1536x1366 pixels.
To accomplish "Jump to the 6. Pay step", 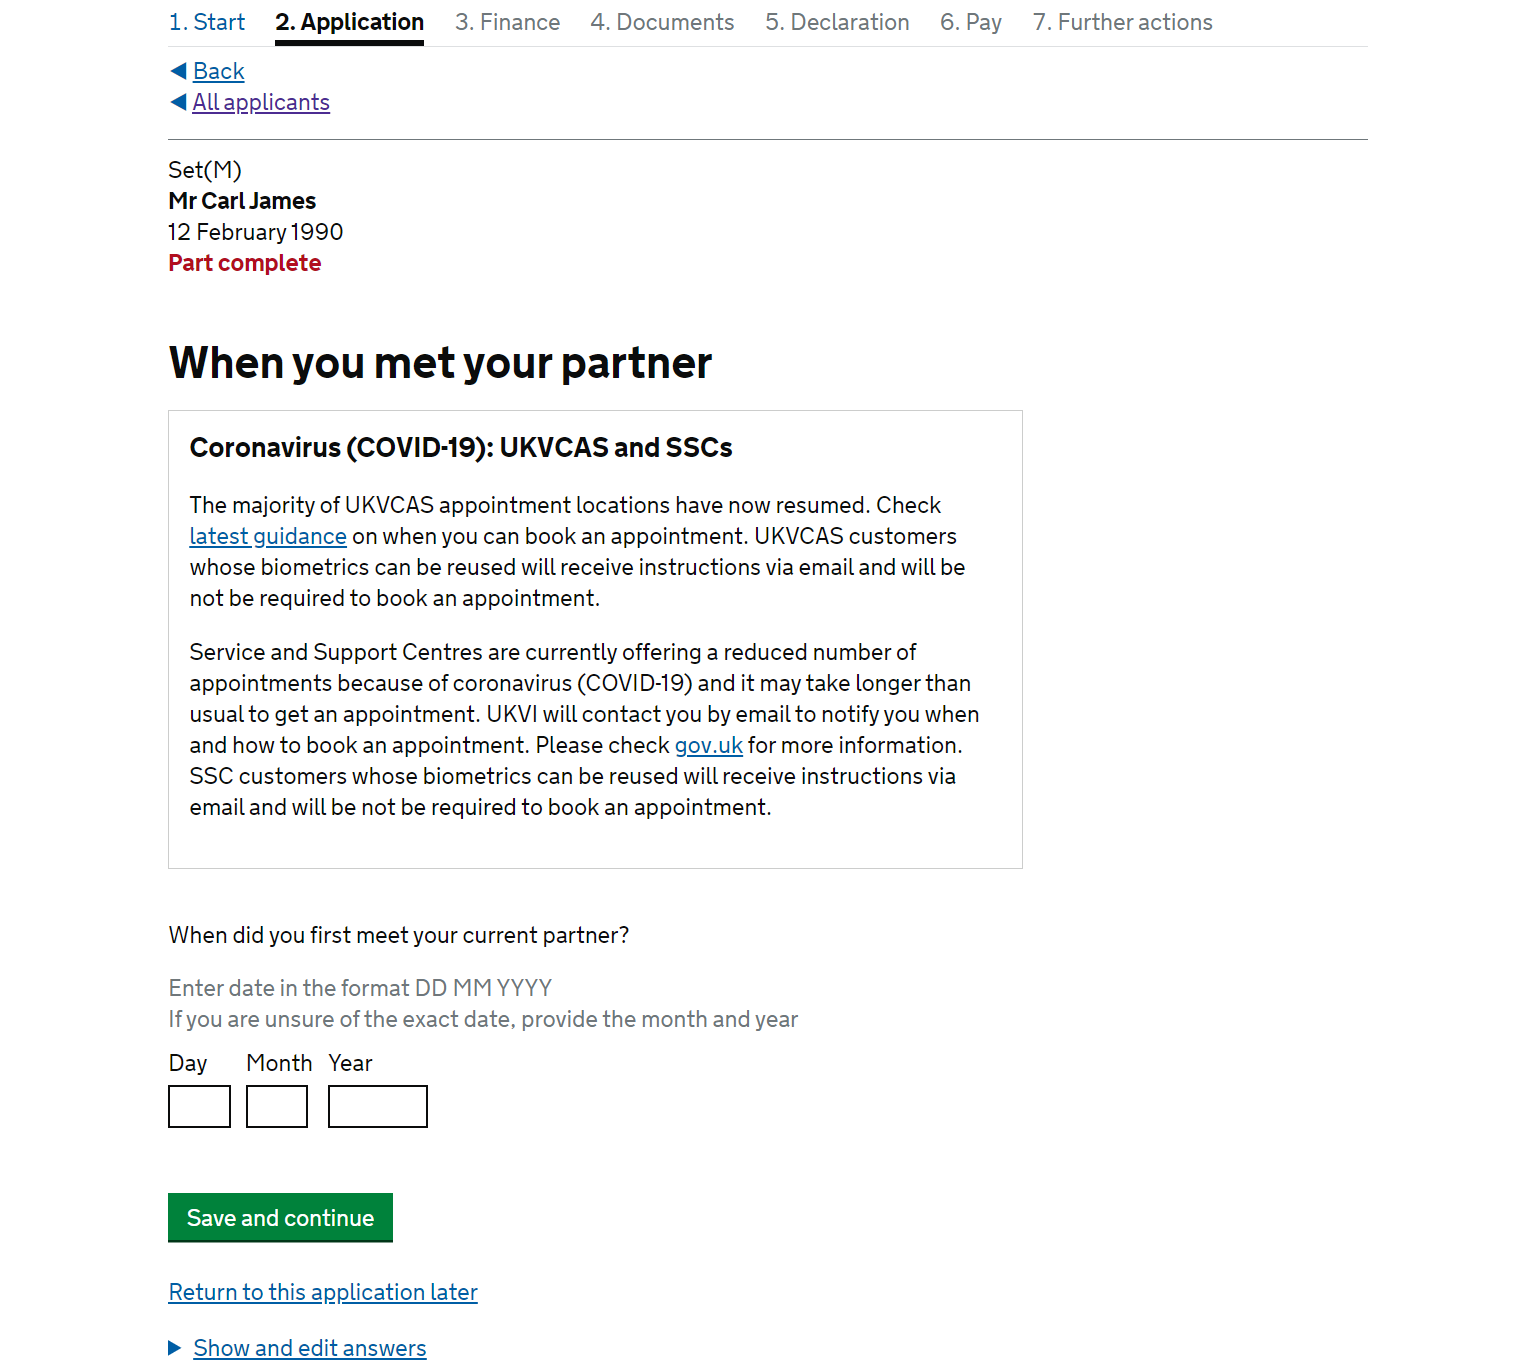I will click(971, 22).
